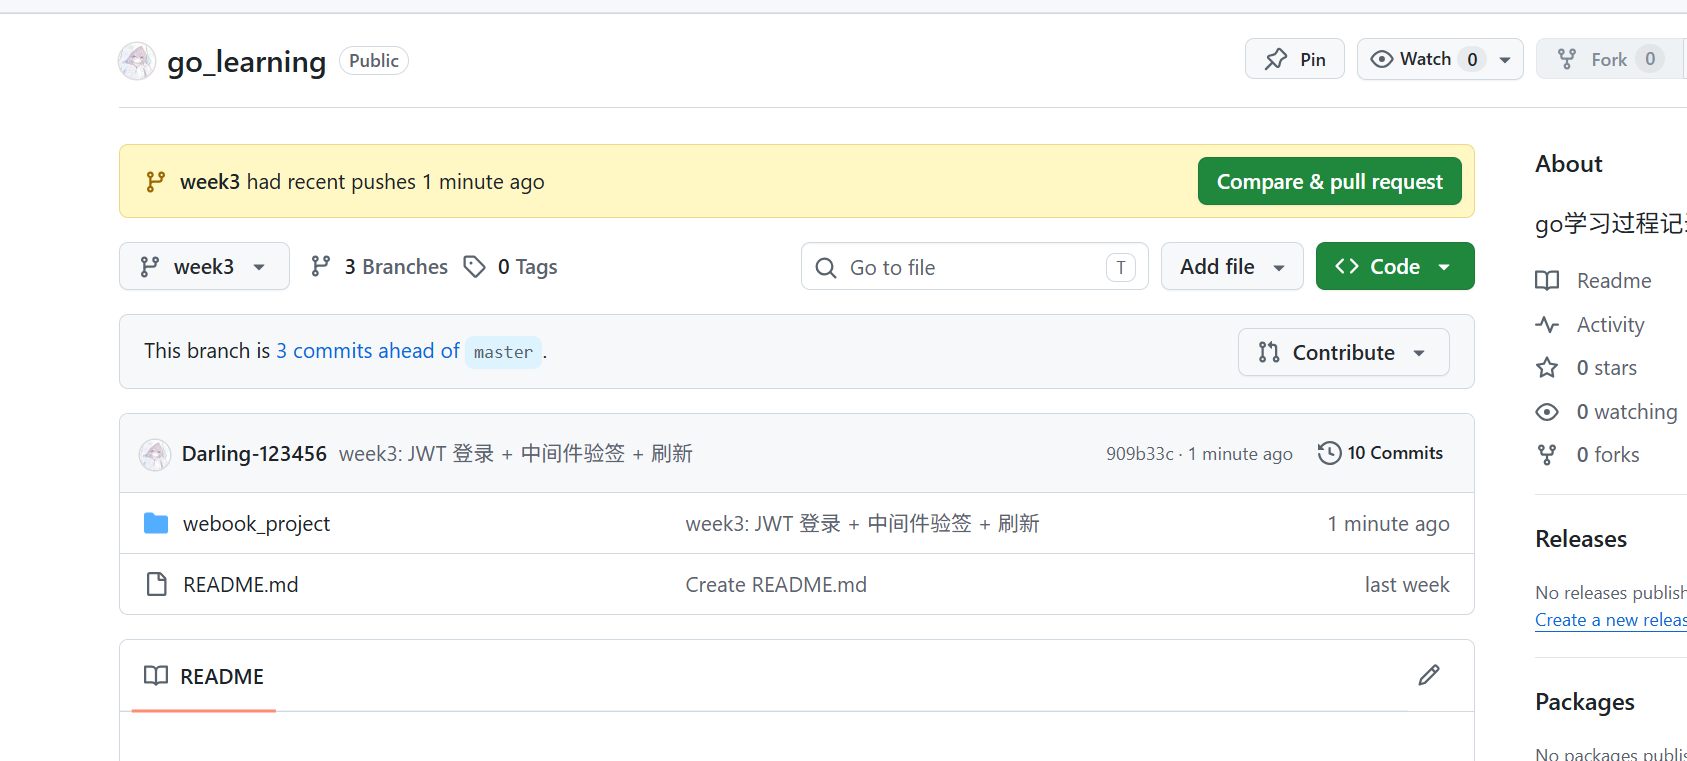The width and height of the screenshot is (1687, 761).
Task: Open the webook_project folder
Action: (256, 524)
